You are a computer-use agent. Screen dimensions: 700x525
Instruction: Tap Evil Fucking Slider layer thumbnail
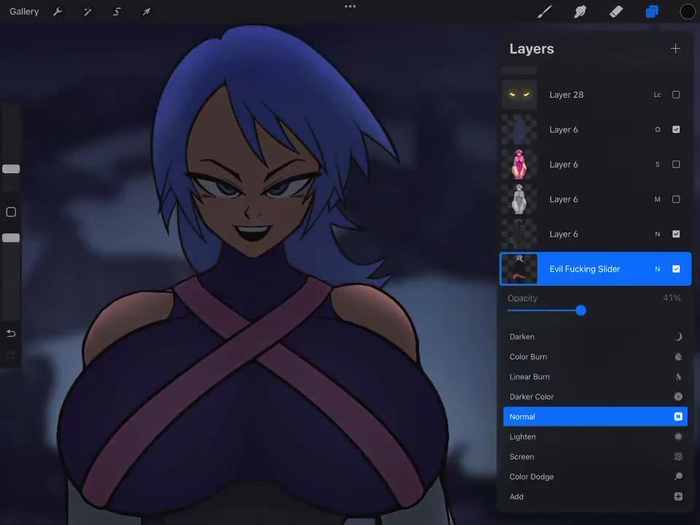click(519, 269)
